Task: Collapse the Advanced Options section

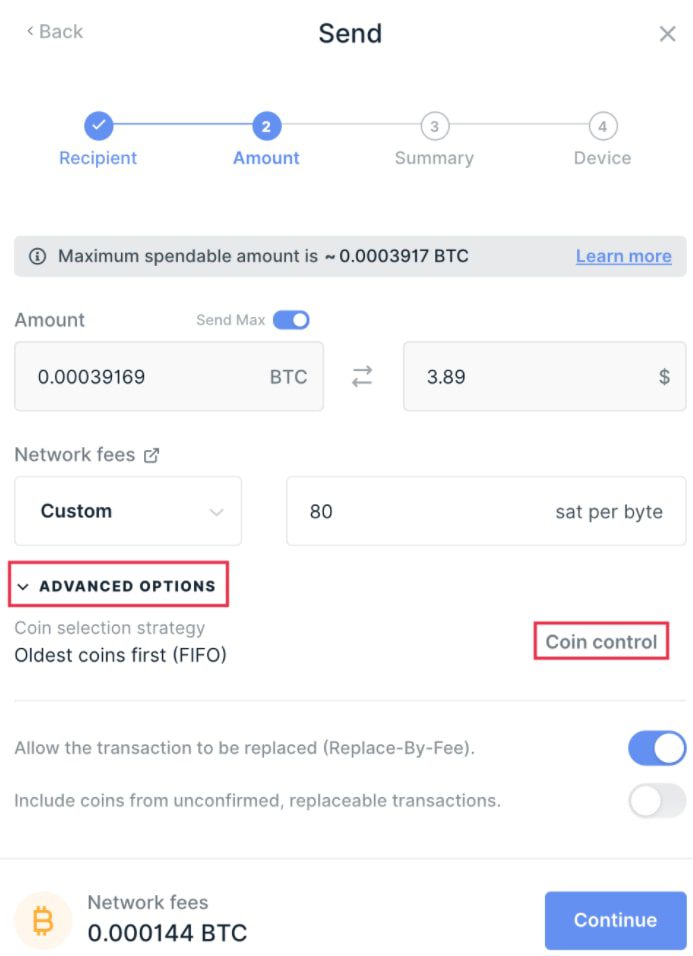Action: [x=118, y=585]
